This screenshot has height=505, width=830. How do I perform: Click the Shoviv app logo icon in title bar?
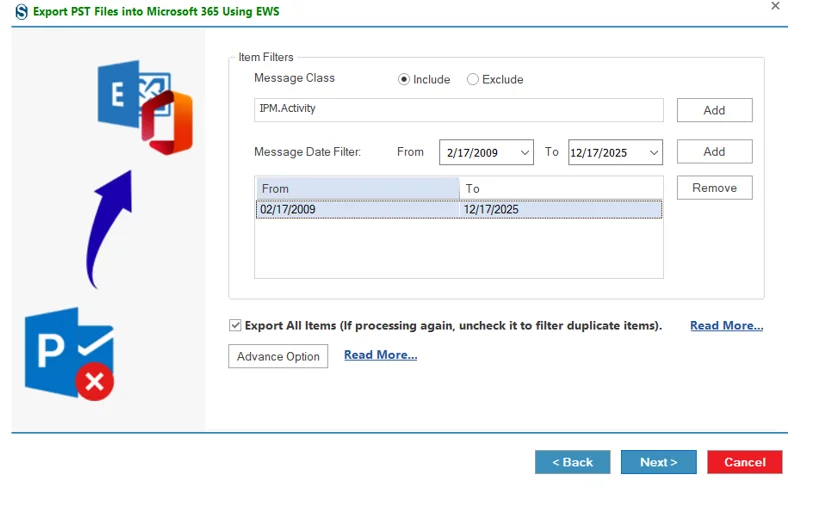[21, 12]
